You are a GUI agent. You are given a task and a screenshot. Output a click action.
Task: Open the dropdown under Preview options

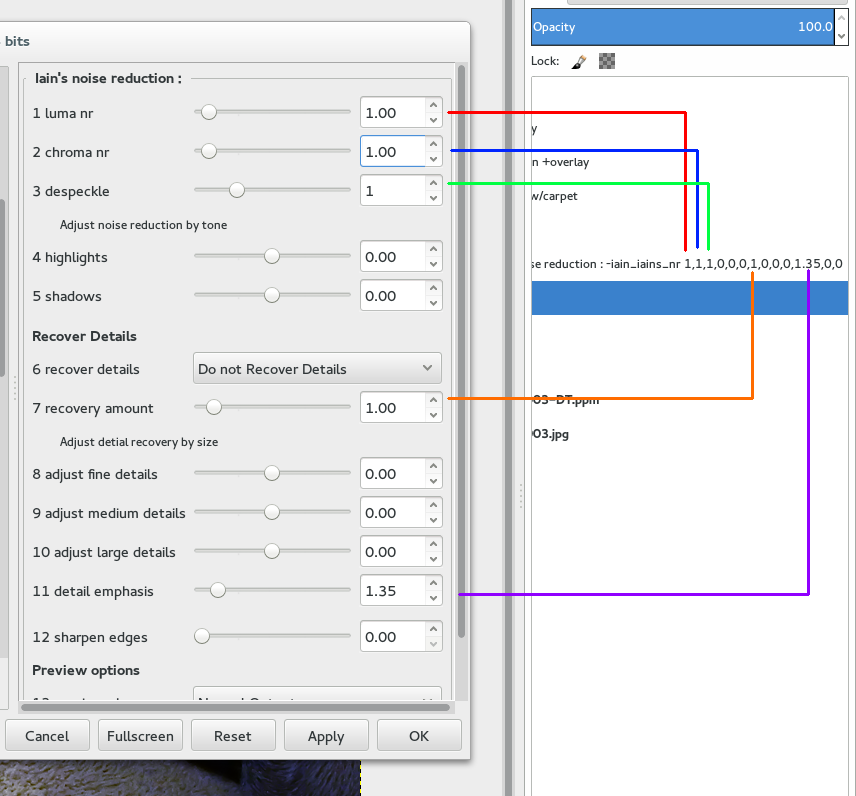(317, 699)
